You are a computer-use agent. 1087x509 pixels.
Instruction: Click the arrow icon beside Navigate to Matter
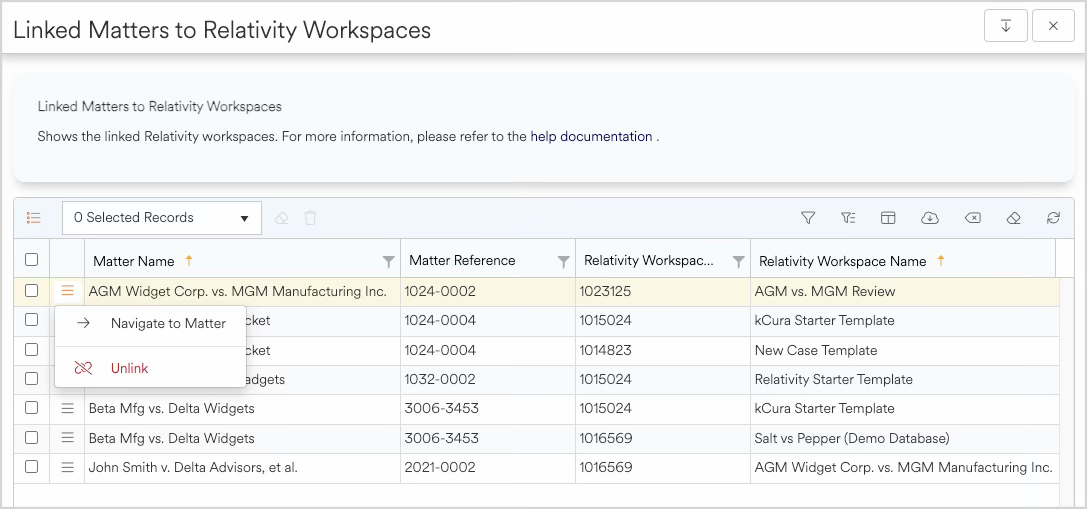(x=83, y=323)
